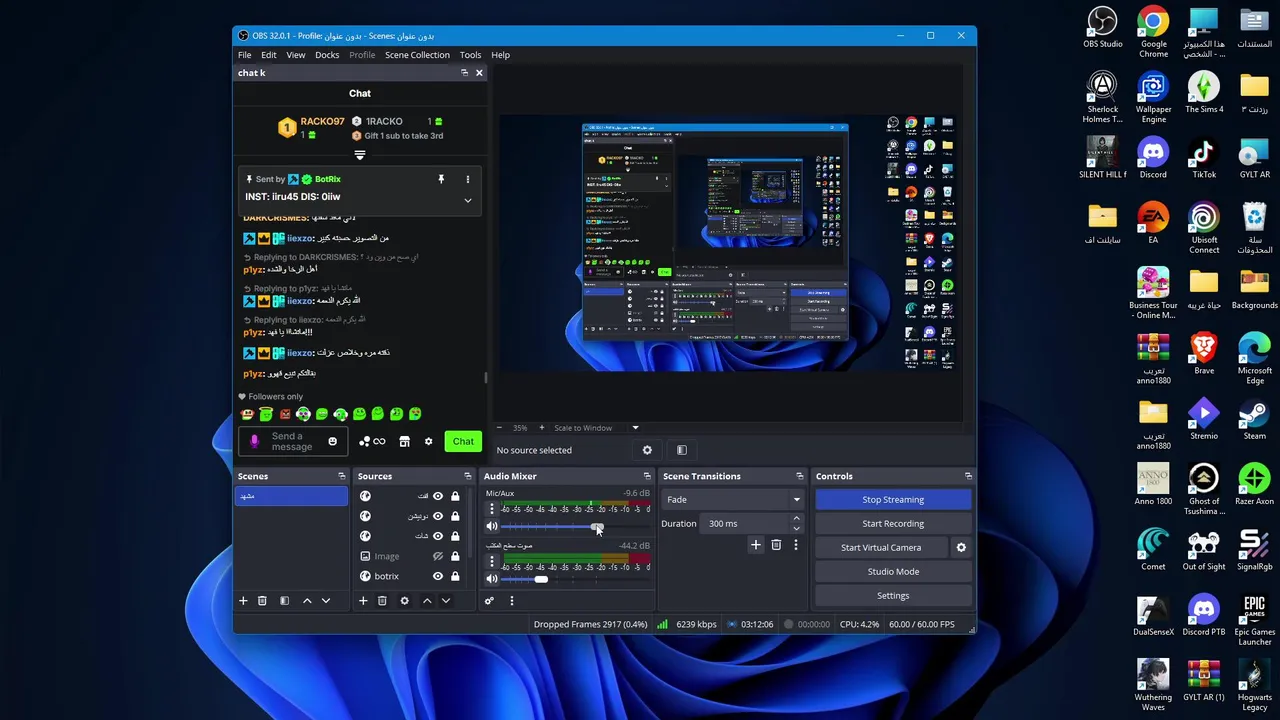Open source properties gear in the Sources panel
The height and width of the screenshot is (720, 1280).
[x=404, y=601]
